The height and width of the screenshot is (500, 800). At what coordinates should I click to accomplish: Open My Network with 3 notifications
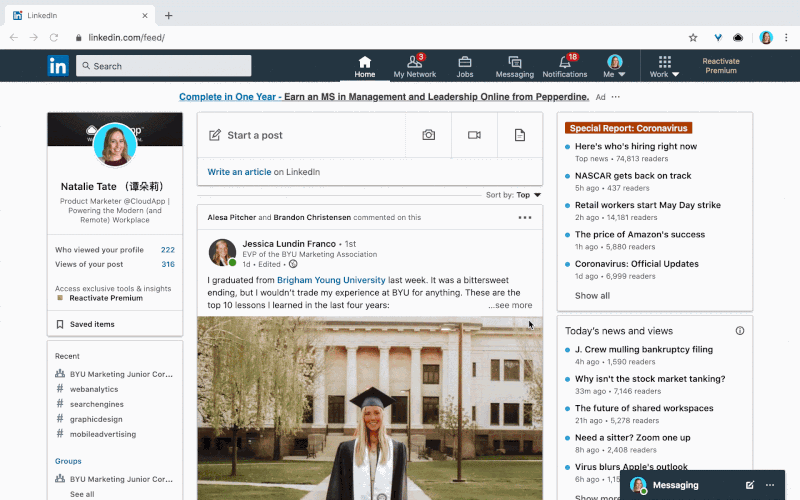click(x=414, y=67)
